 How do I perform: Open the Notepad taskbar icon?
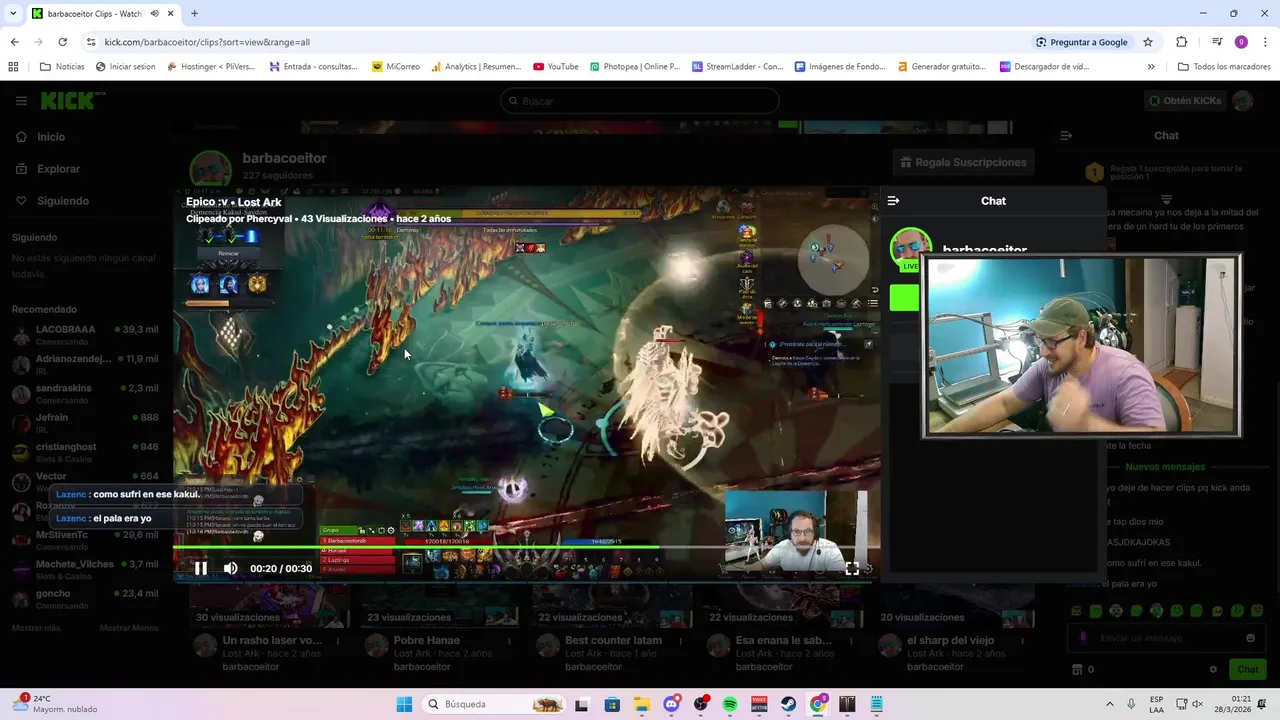click(x=877, y=704)
